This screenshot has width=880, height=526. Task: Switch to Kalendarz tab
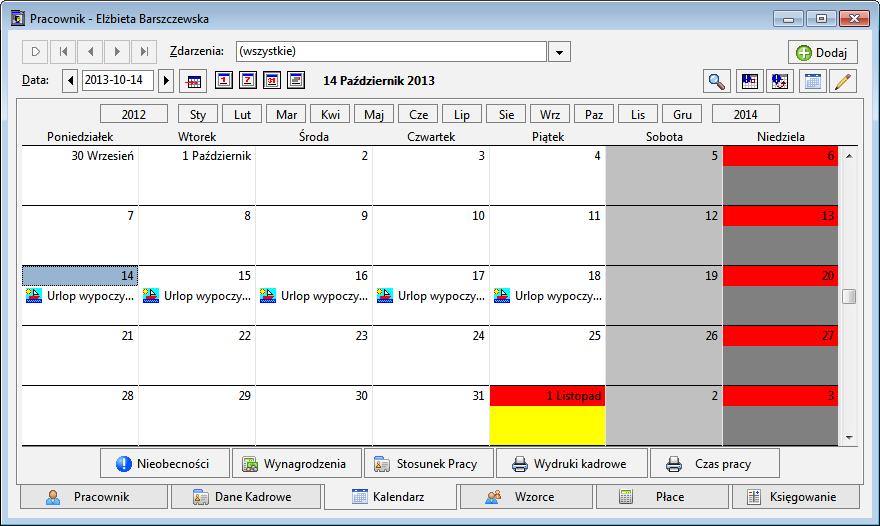point(391,496)
